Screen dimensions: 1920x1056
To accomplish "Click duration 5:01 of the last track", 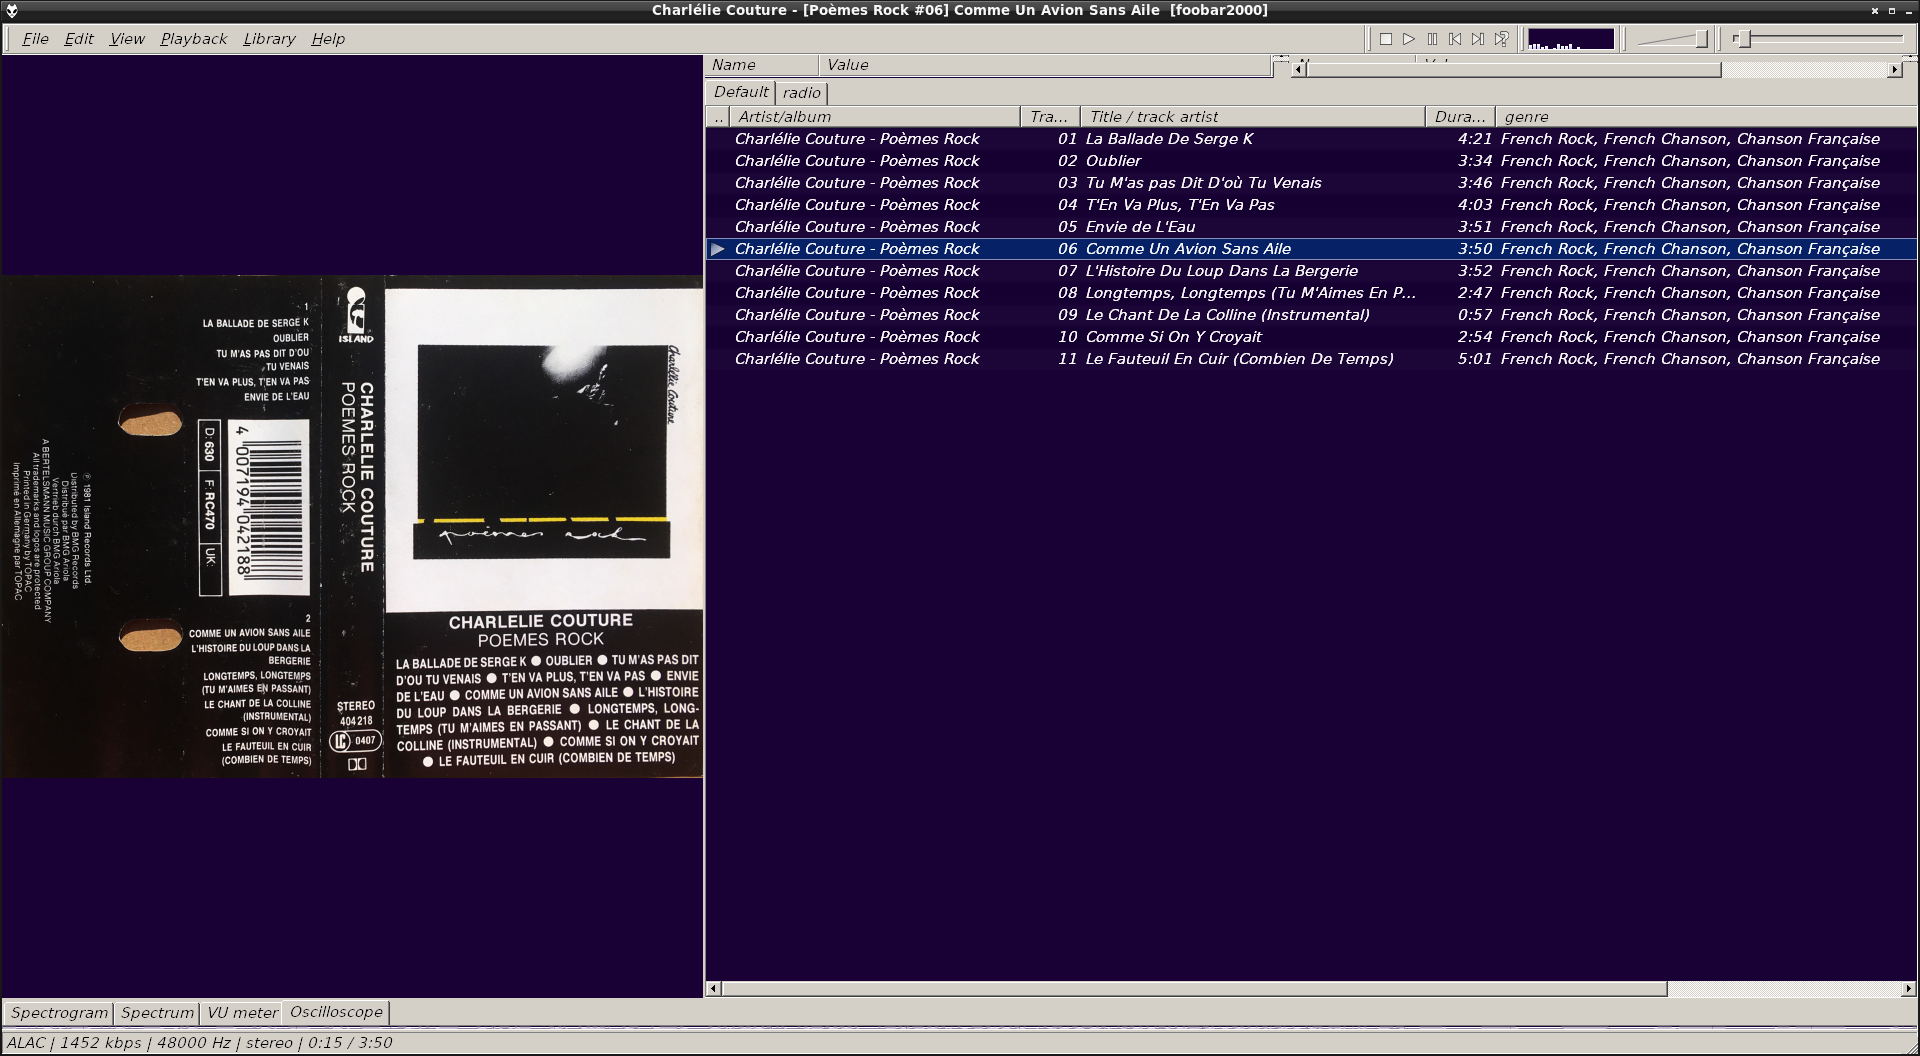I will [x=1474, y=359].
